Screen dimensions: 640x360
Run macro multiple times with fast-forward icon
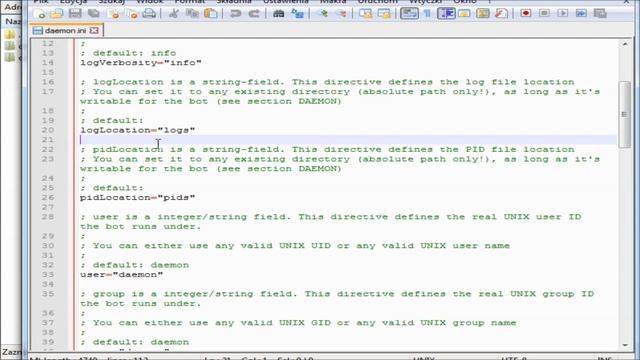click(581, 13)
